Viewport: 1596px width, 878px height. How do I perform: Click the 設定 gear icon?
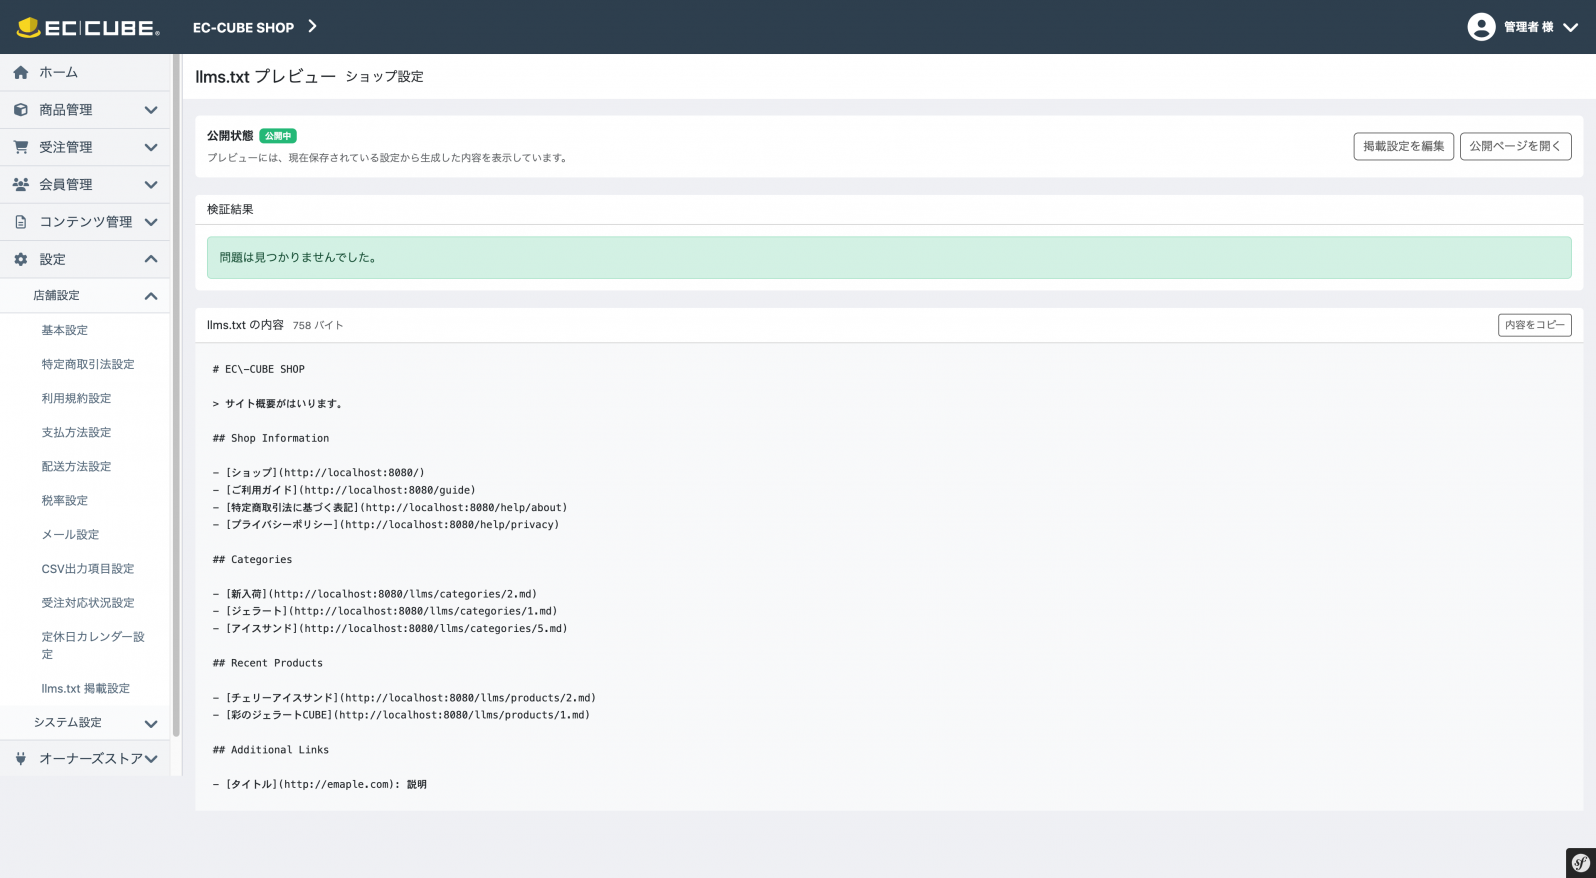(20, 259)
